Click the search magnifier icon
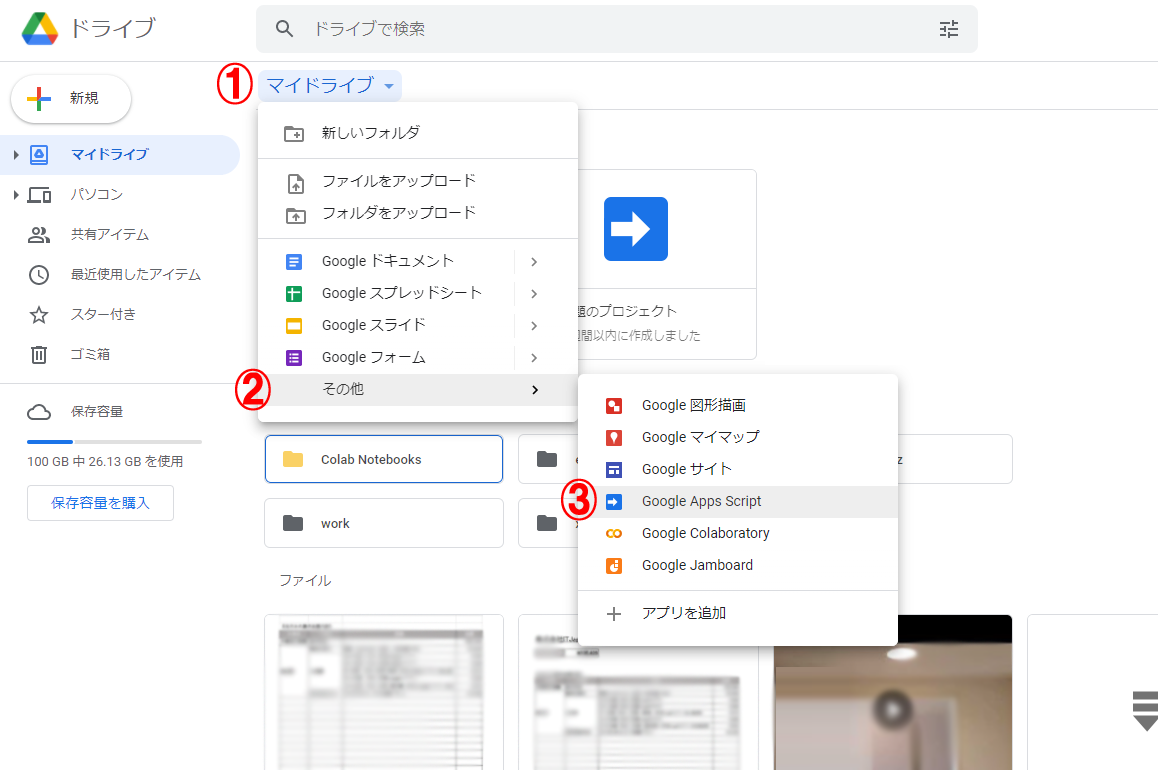Viewport: 1158px width, 770px height. pos(284,29)
